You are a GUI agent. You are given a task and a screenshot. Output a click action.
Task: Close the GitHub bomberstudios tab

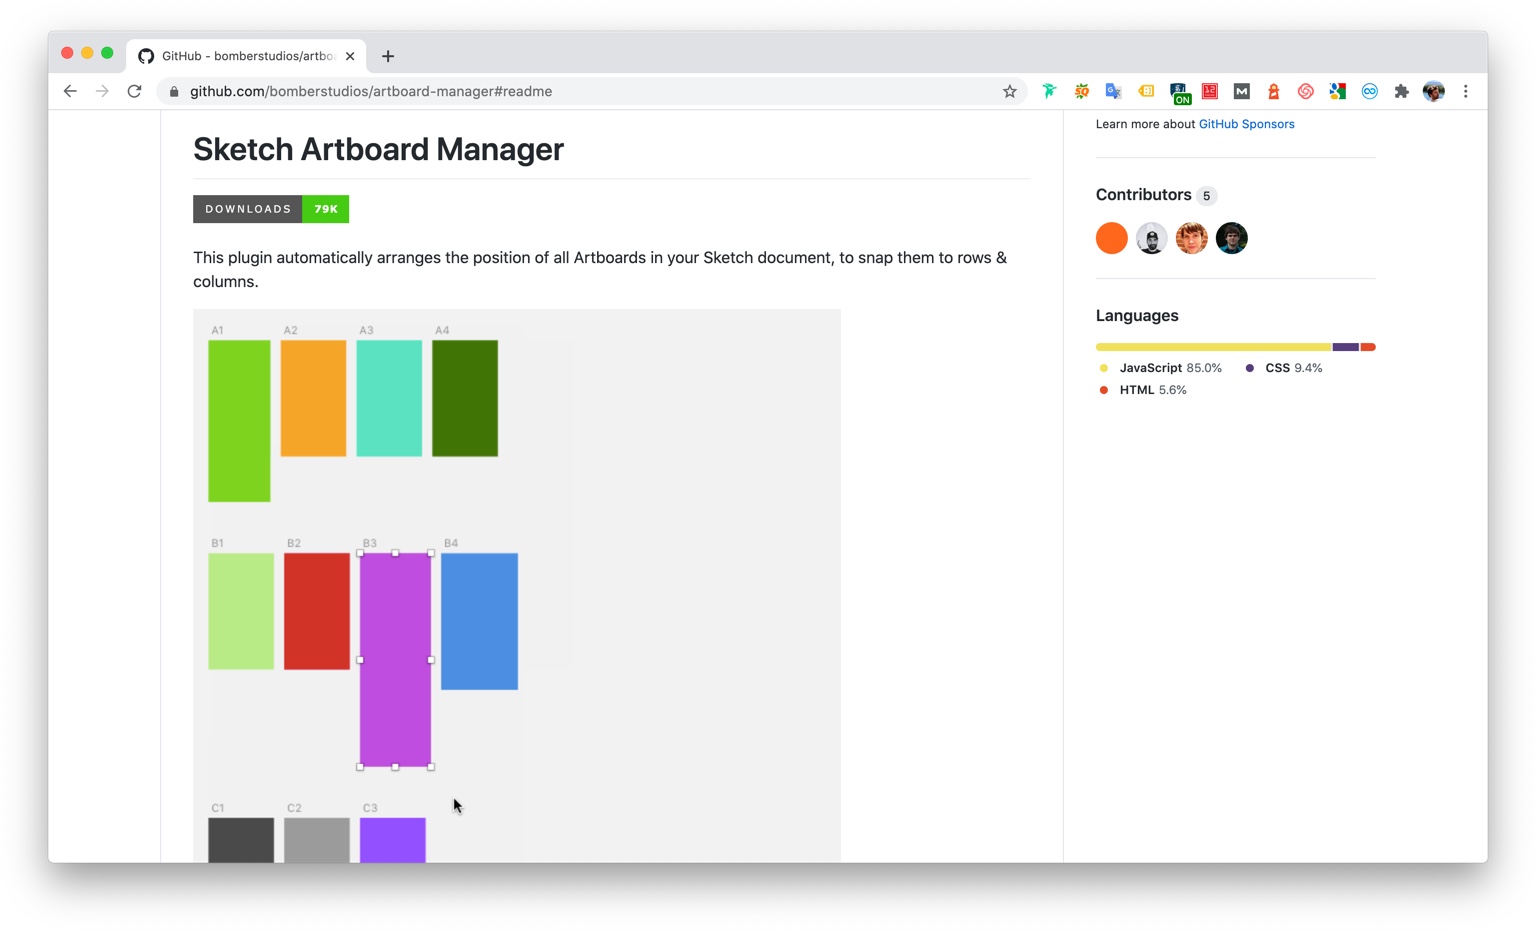350,56
